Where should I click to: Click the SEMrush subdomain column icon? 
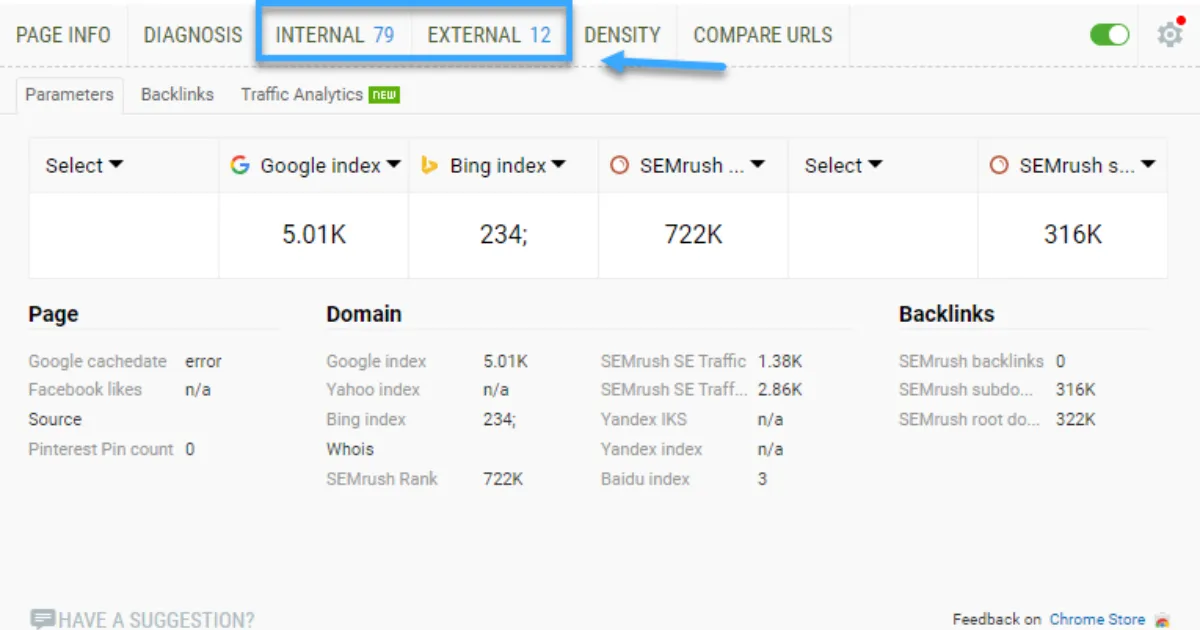click(x=999, y=165)
